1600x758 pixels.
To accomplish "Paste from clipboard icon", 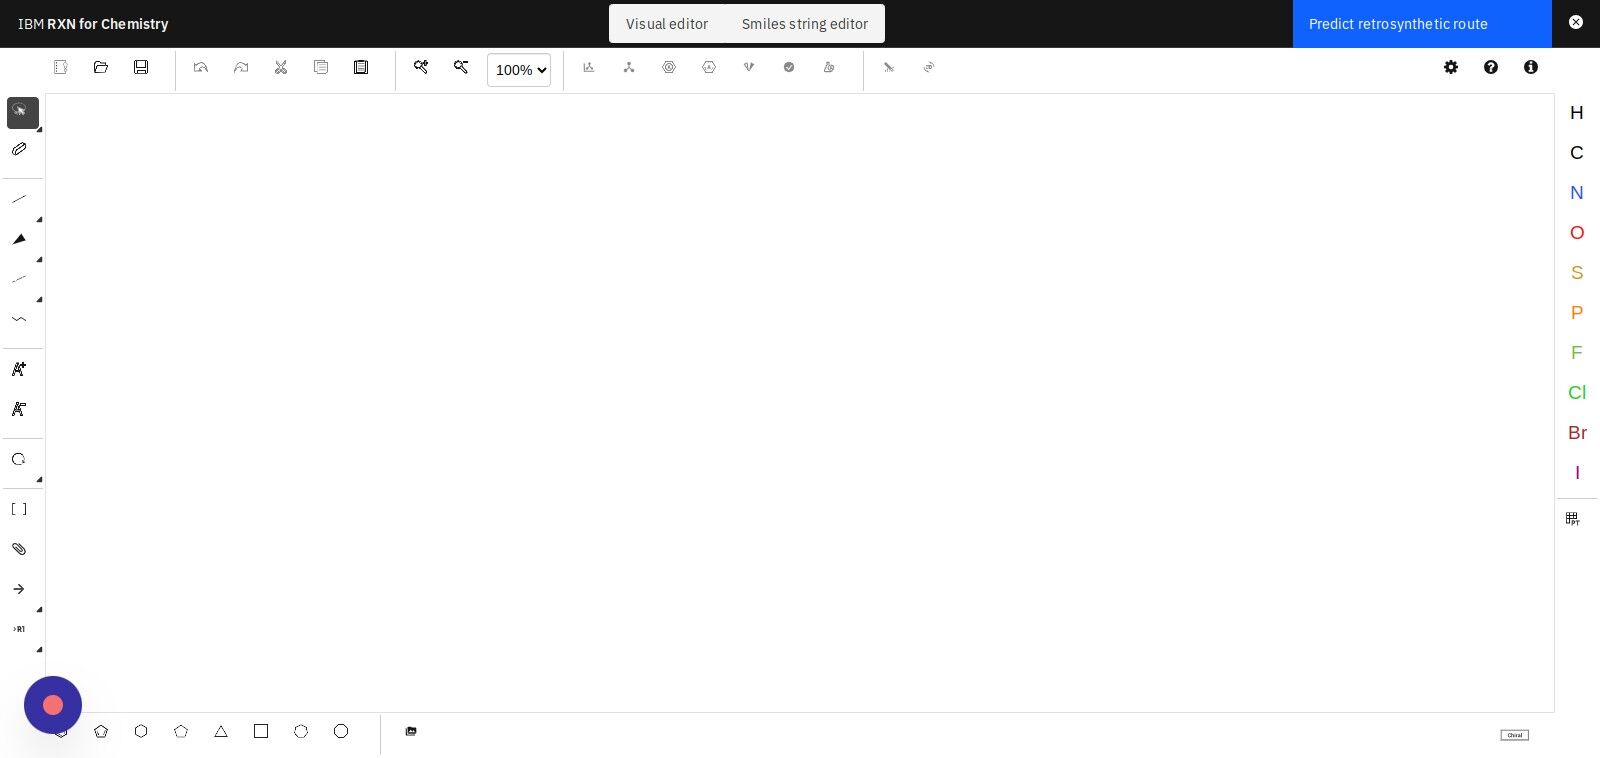I will pos(361,67).
